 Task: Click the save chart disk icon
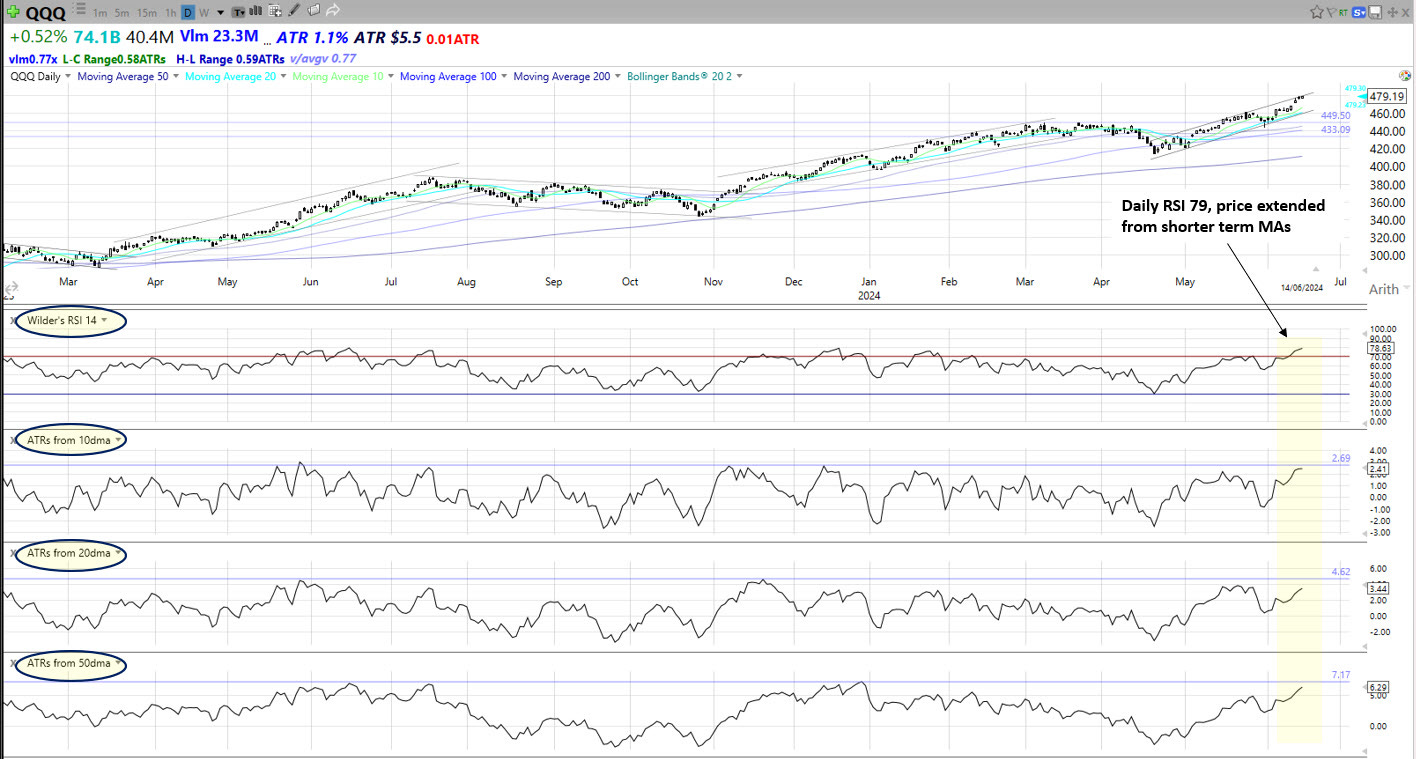[1375, 12]
